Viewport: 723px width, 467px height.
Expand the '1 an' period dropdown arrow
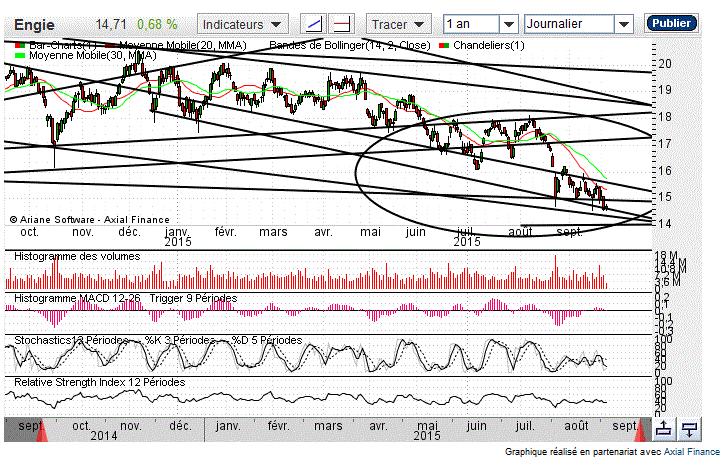(509, 24)
